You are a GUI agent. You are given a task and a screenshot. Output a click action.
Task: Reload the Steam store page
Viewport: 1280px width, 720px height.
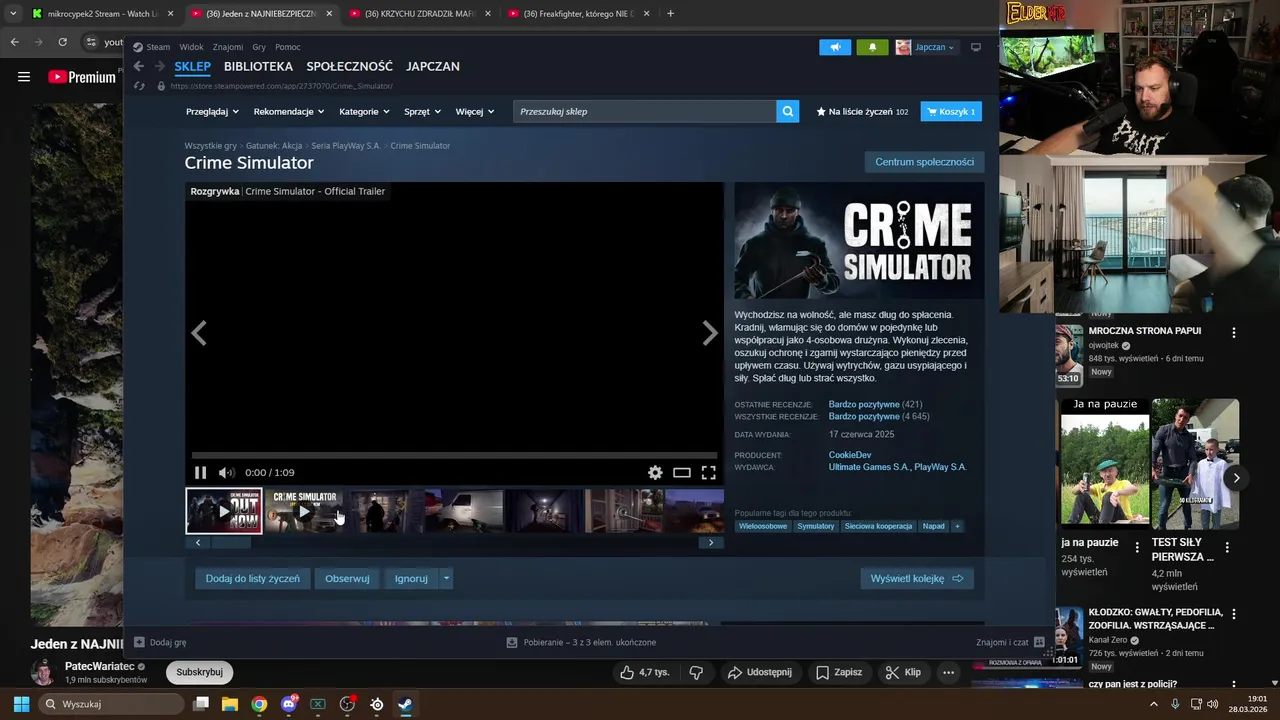[x=139, y=86]
